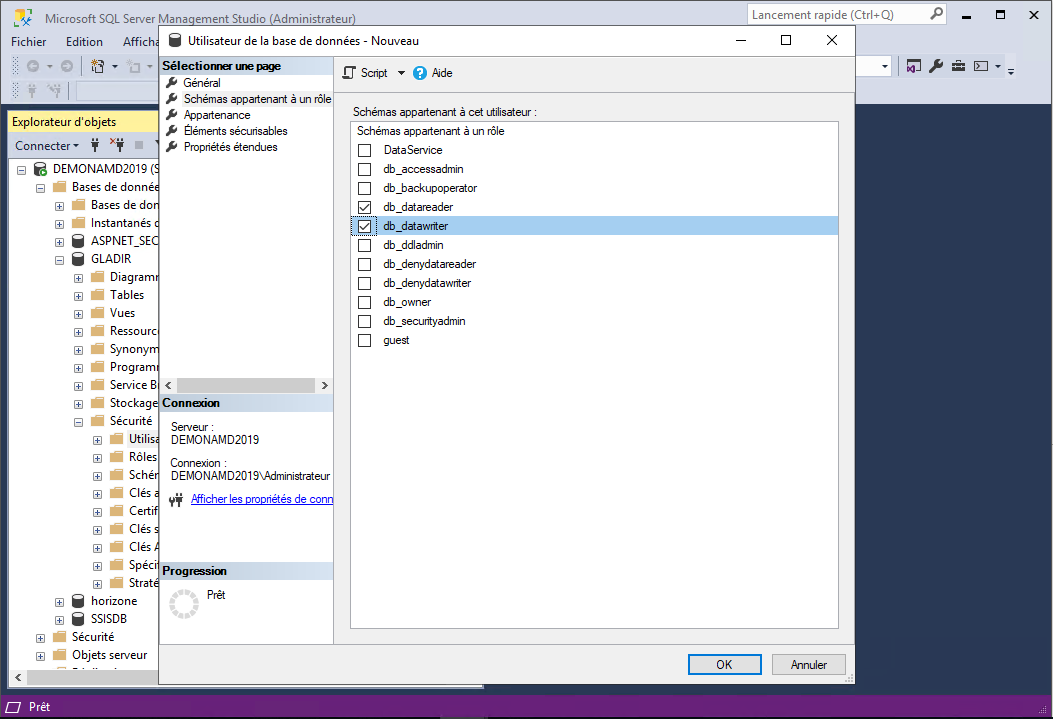
Task: Enable the db_owner schema checkbox
Action: 364,302
